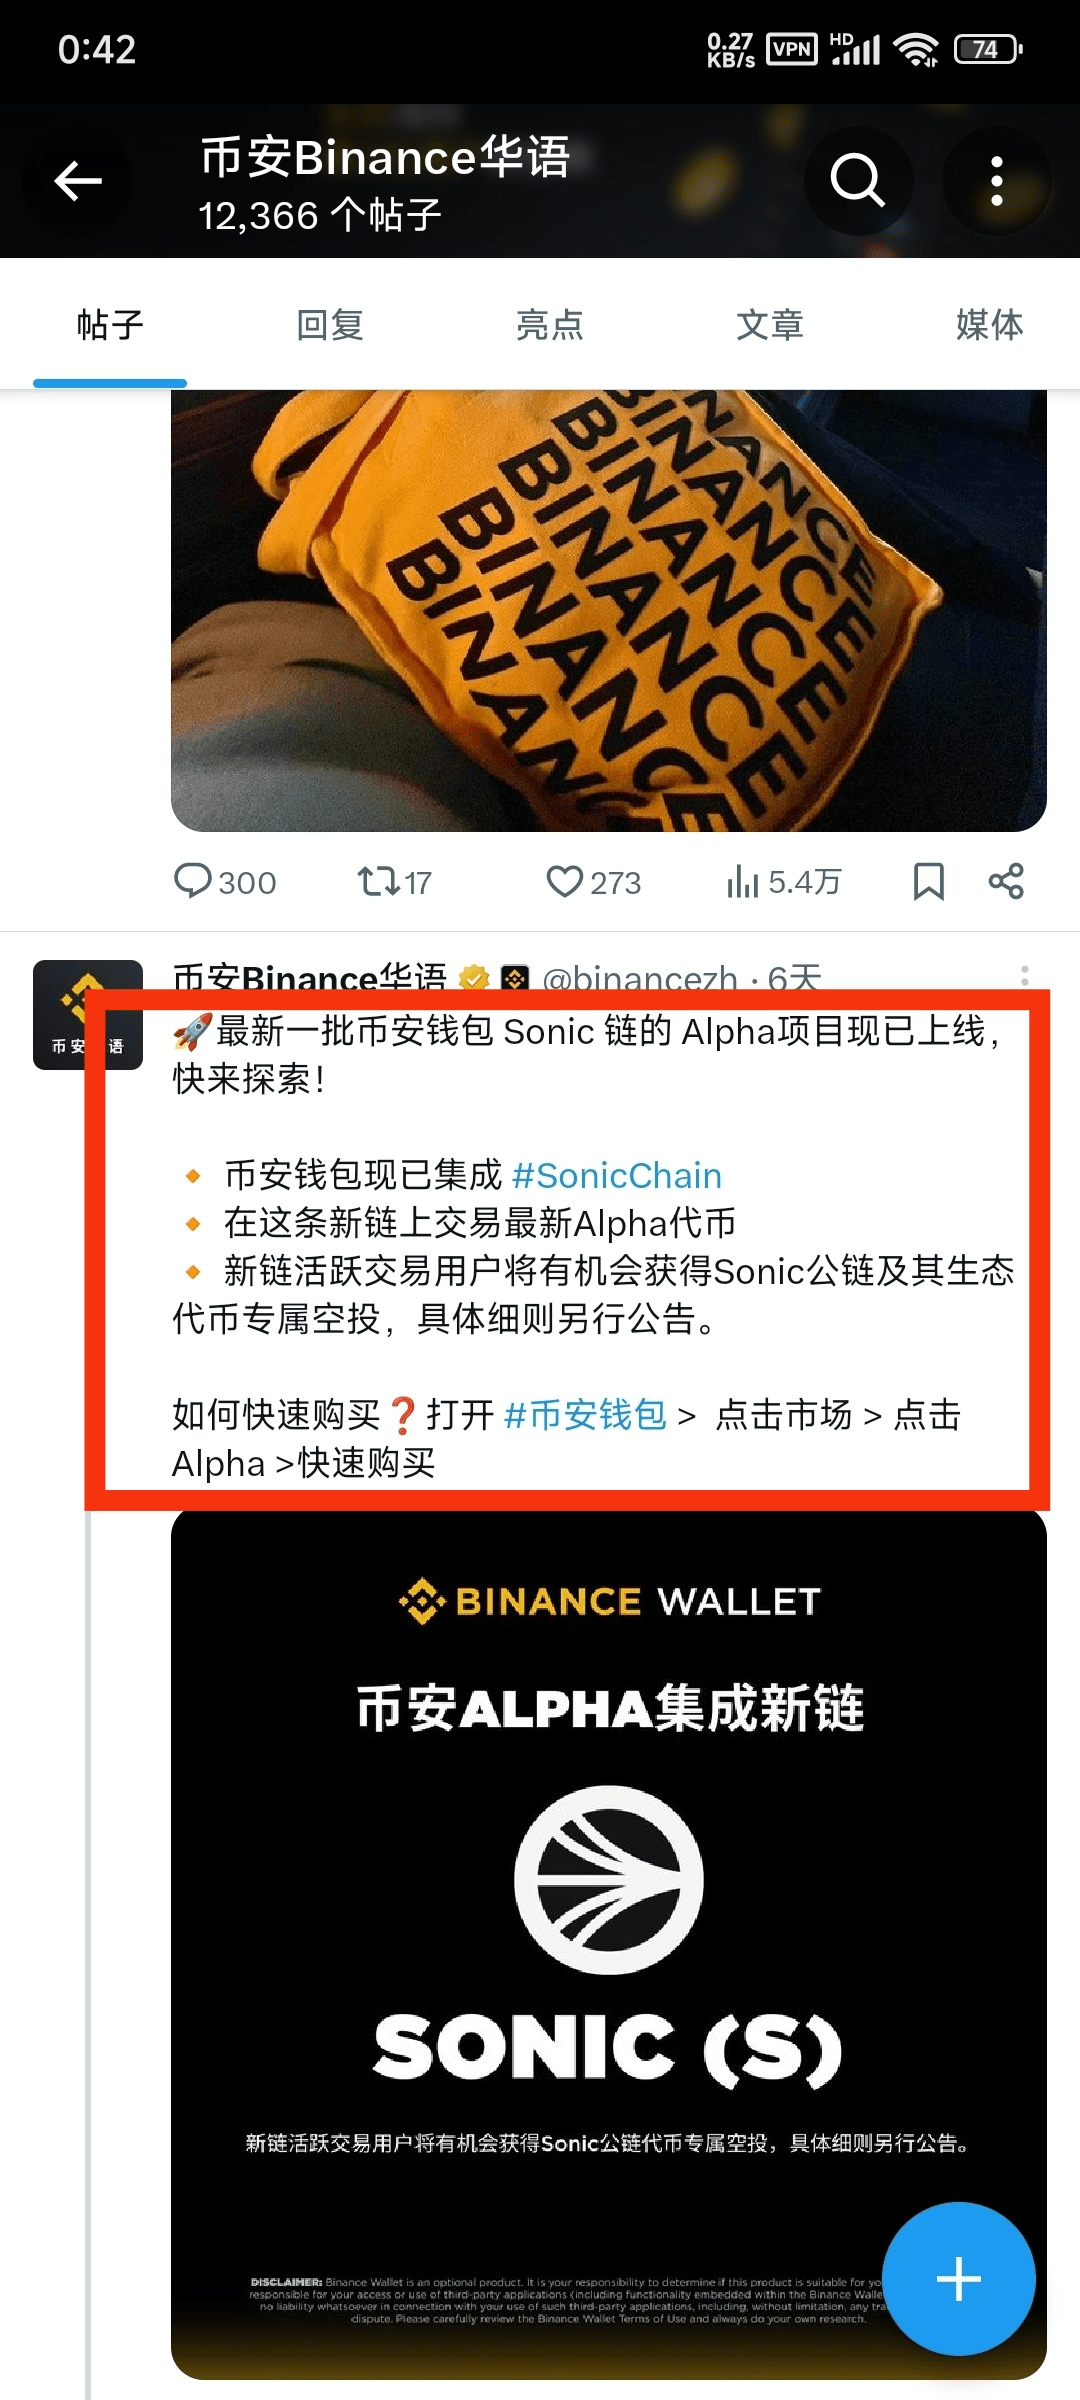This screenshot has height=2400, width=1080.
Task: Open the 媒体 tab
Action: pyautogui.click(x=989, y=325)
